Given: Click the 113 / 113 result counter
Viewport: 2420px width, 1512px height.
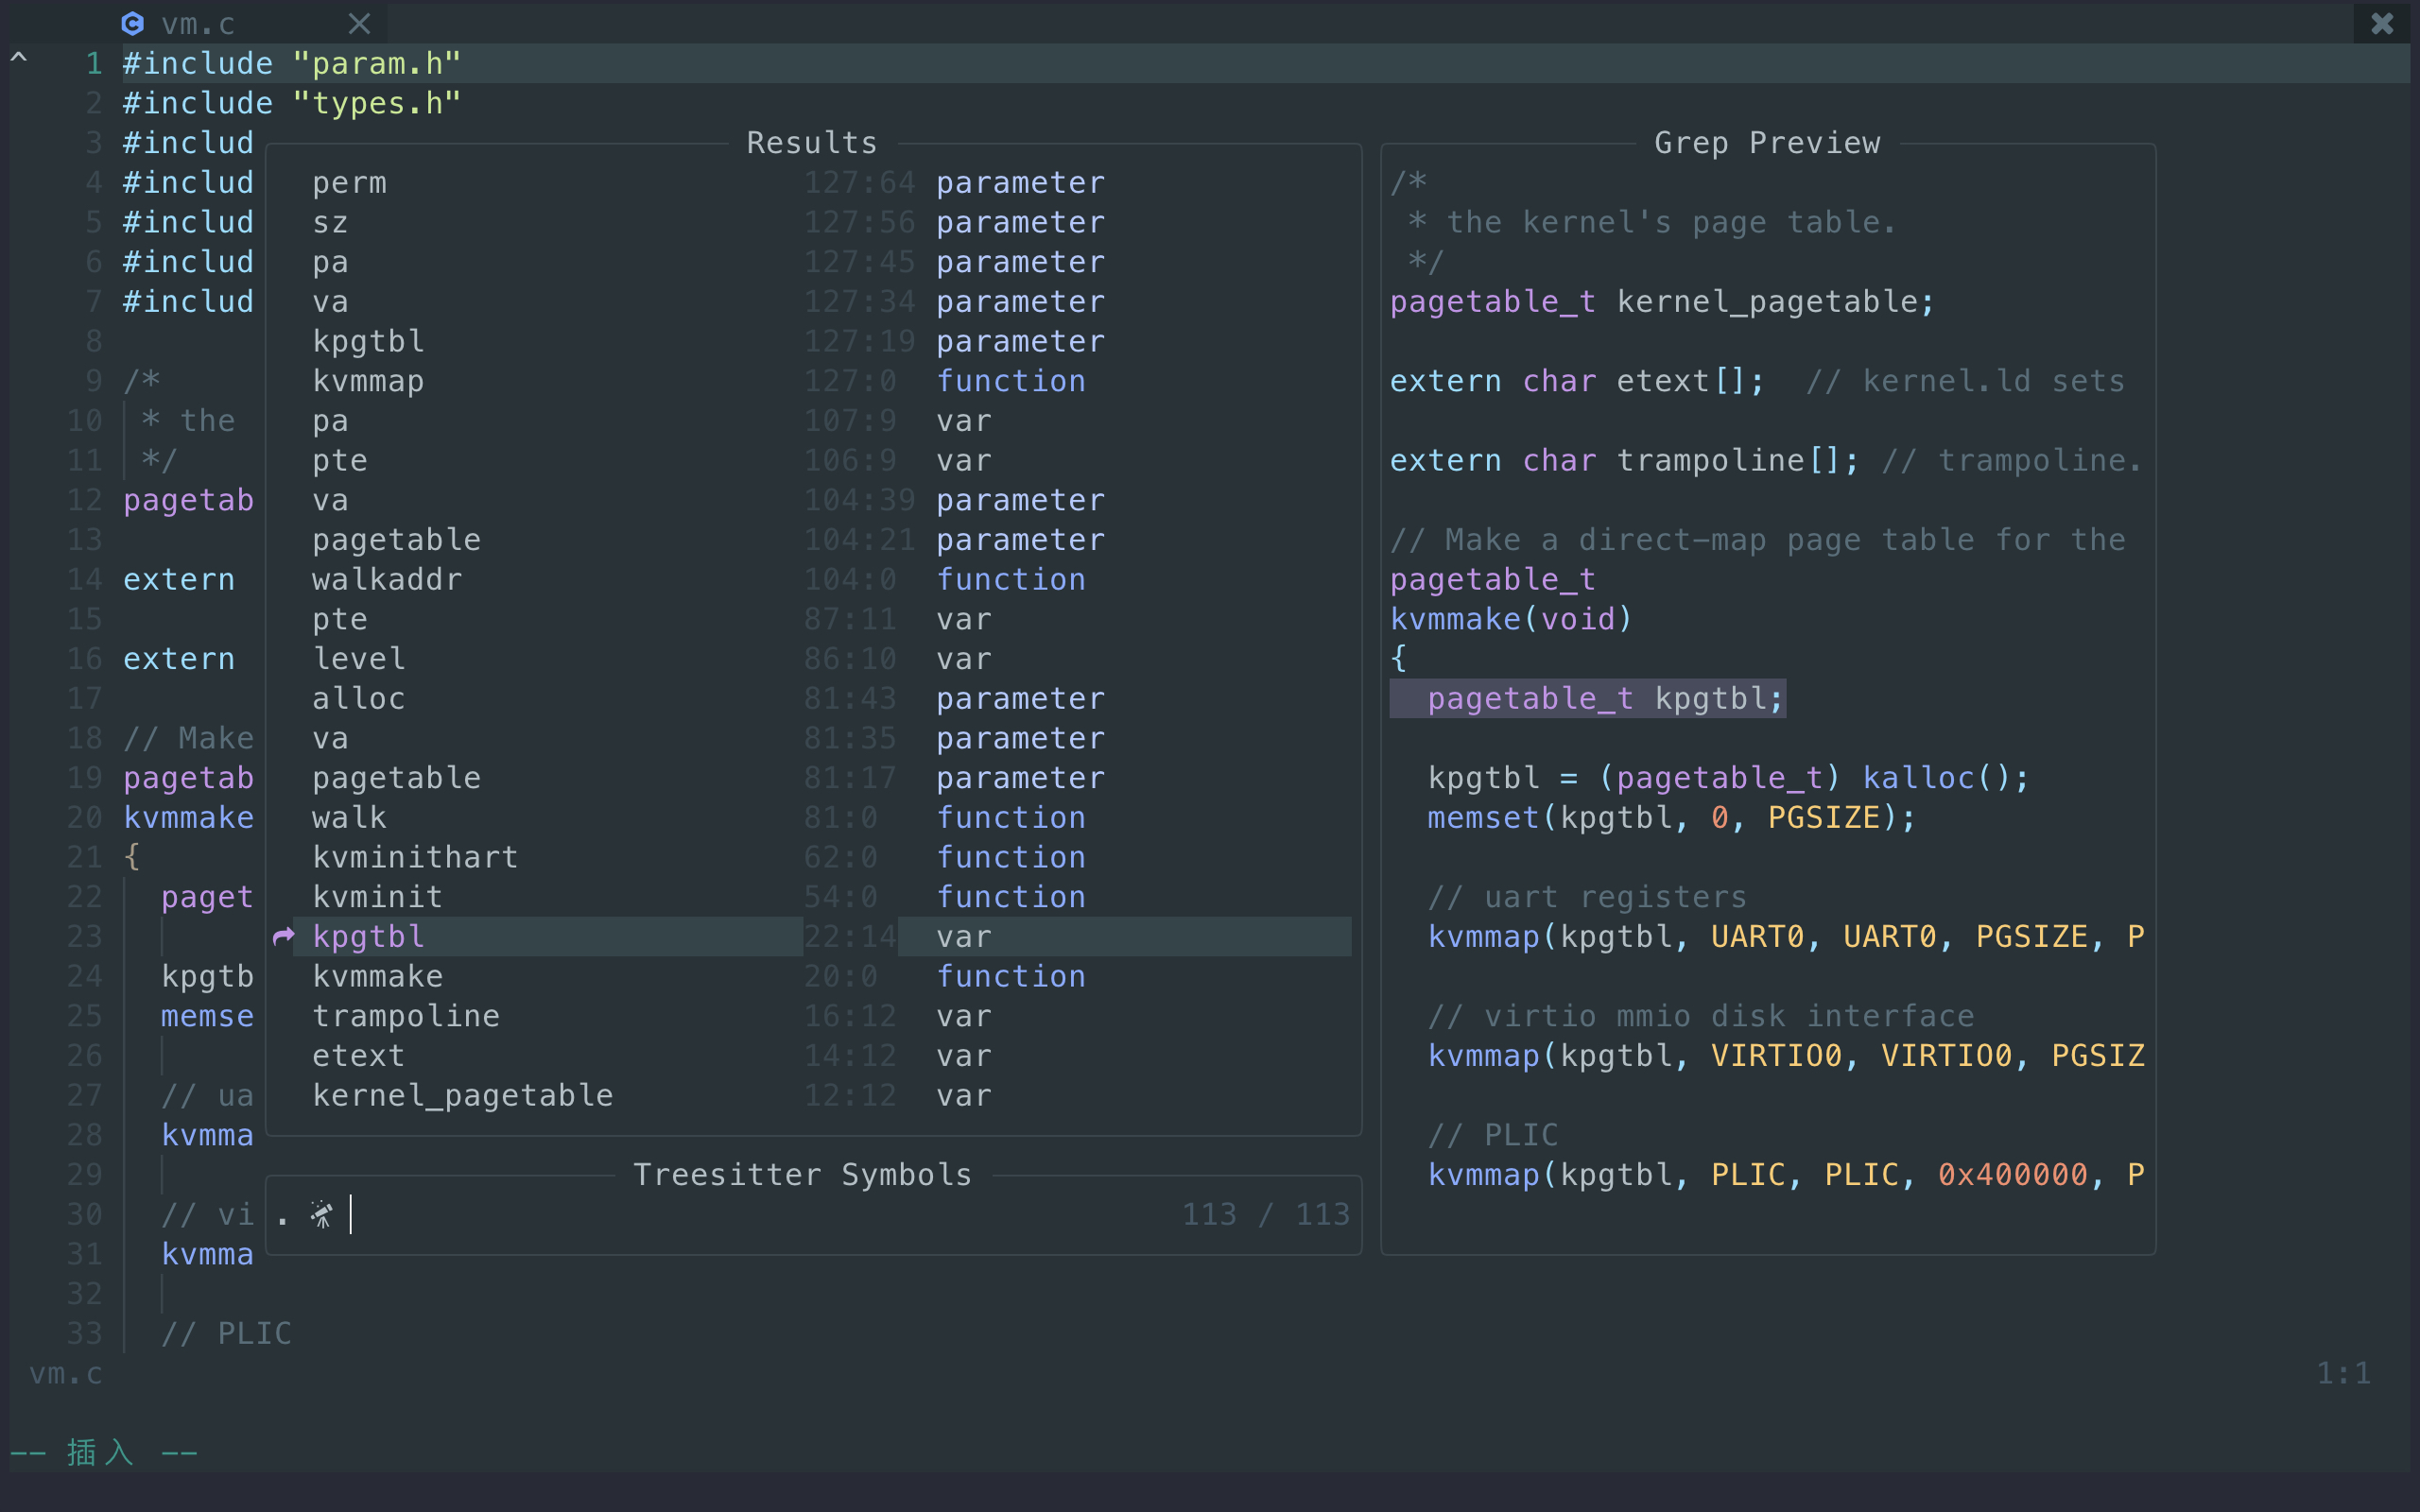Looking at the screenshot, I should (x=1266, y=1214).
